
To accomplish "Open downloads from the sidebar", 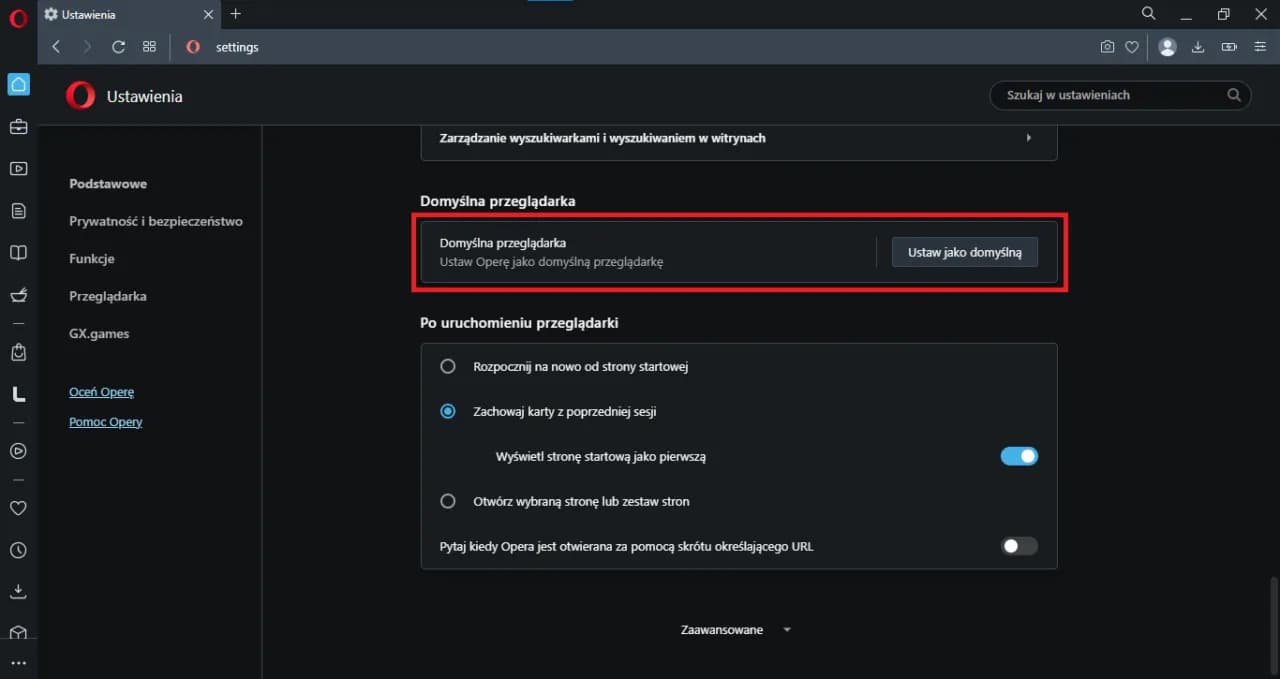I will point(18,591).
